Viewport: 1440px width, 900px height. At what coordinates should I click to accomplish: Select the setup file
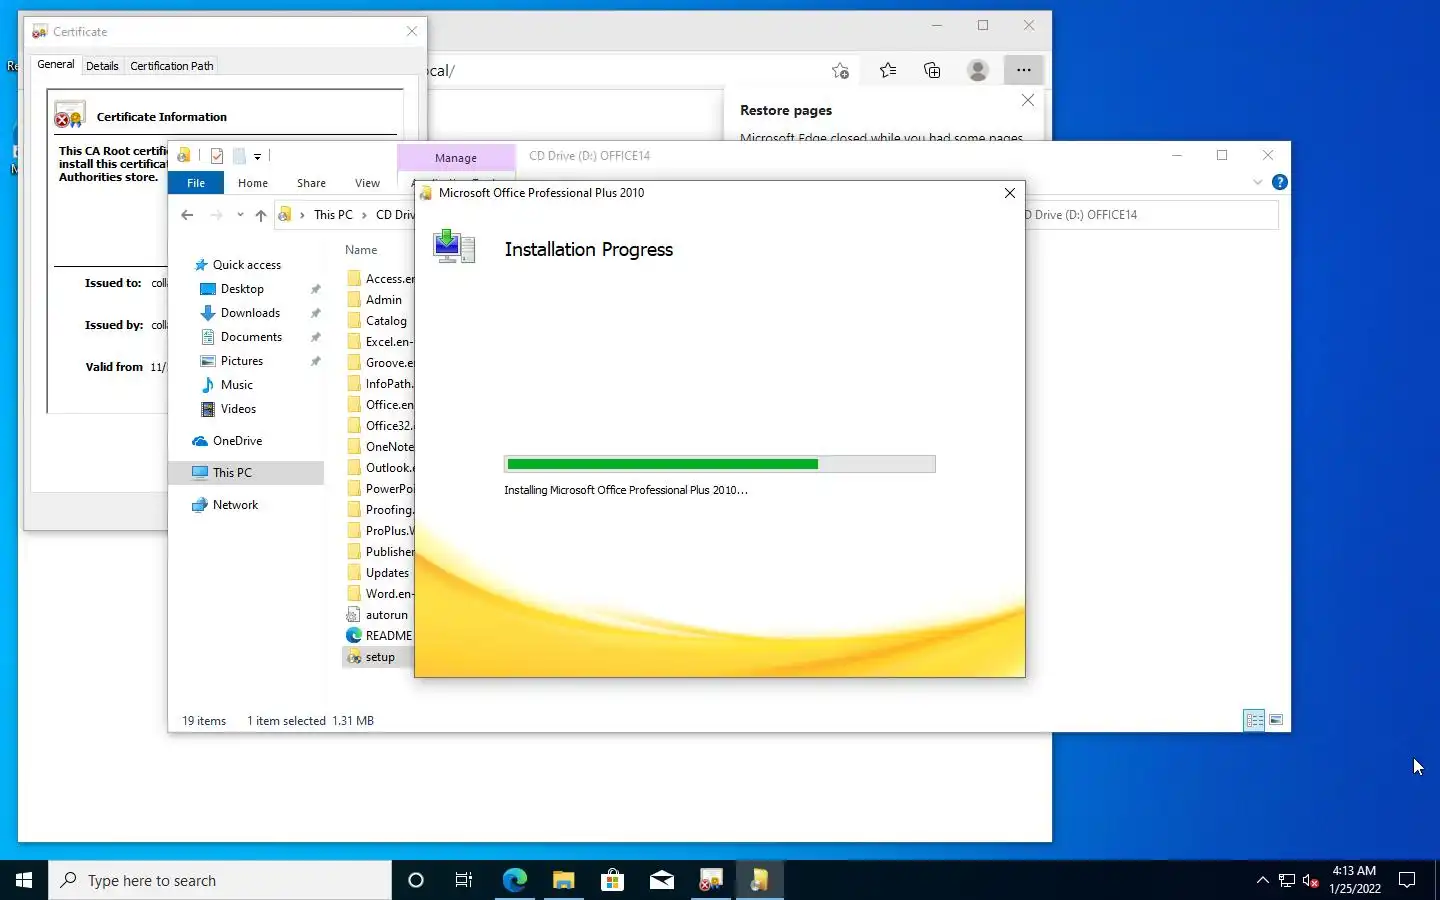[x=379, y=657]
